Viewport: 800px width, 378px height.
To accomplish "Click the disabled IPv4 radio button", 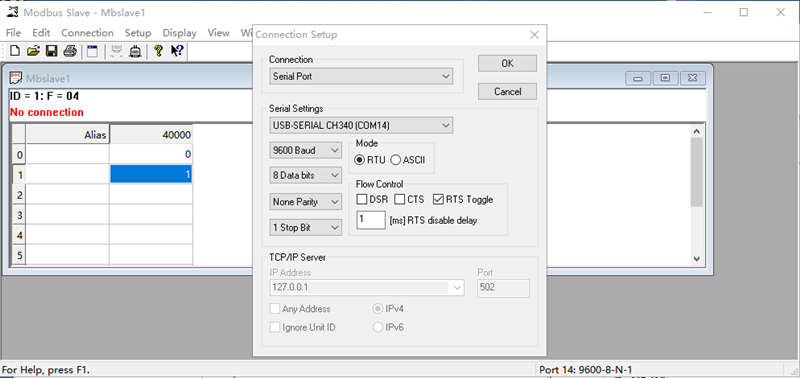I will [x=378, y=309].
